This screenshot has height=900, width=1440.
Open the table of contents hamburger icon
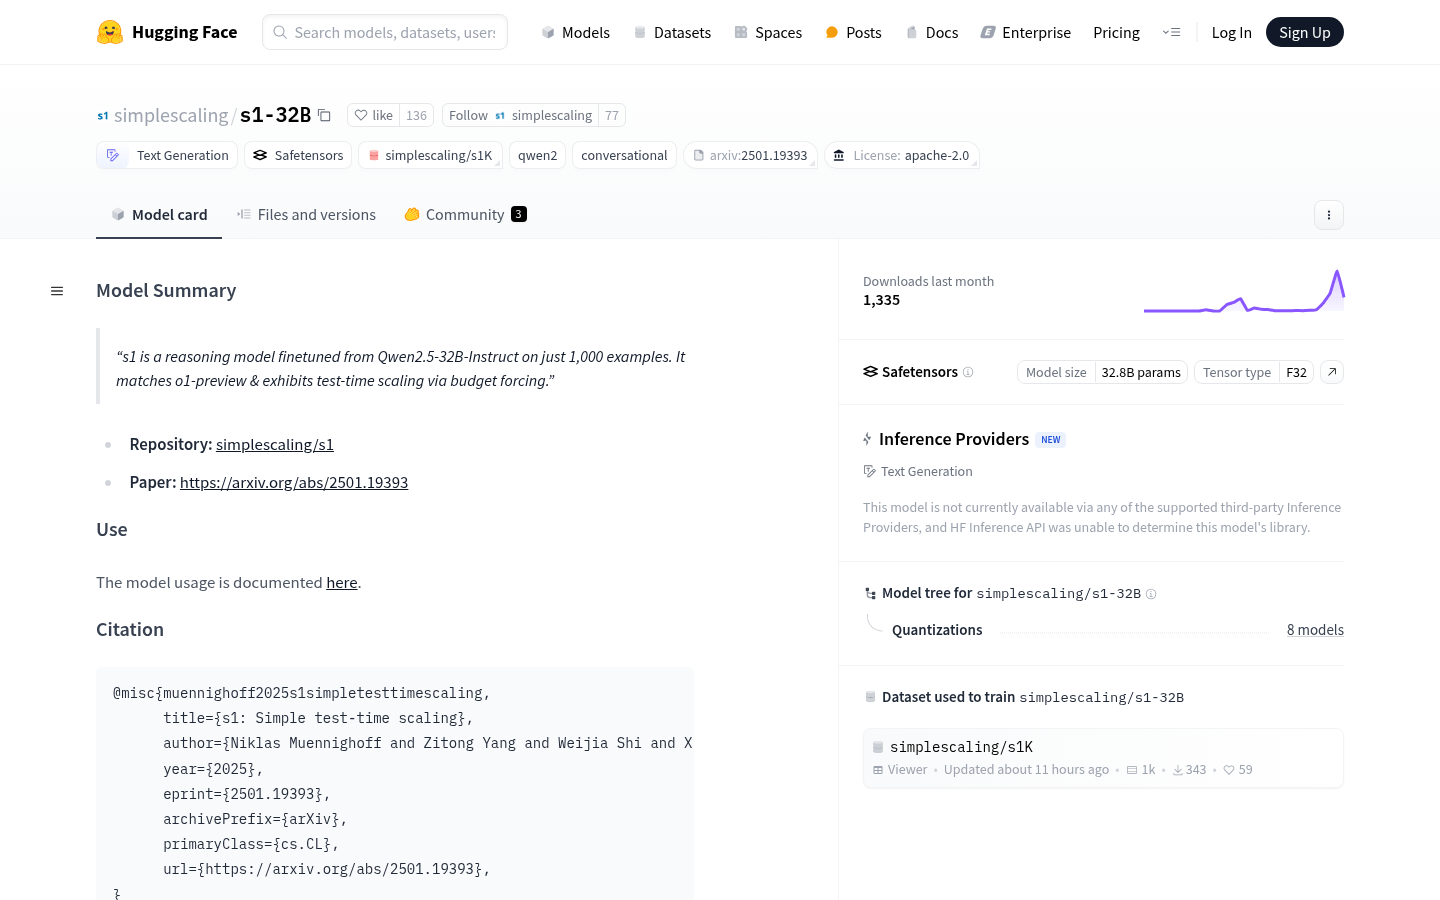pos(57,291)
